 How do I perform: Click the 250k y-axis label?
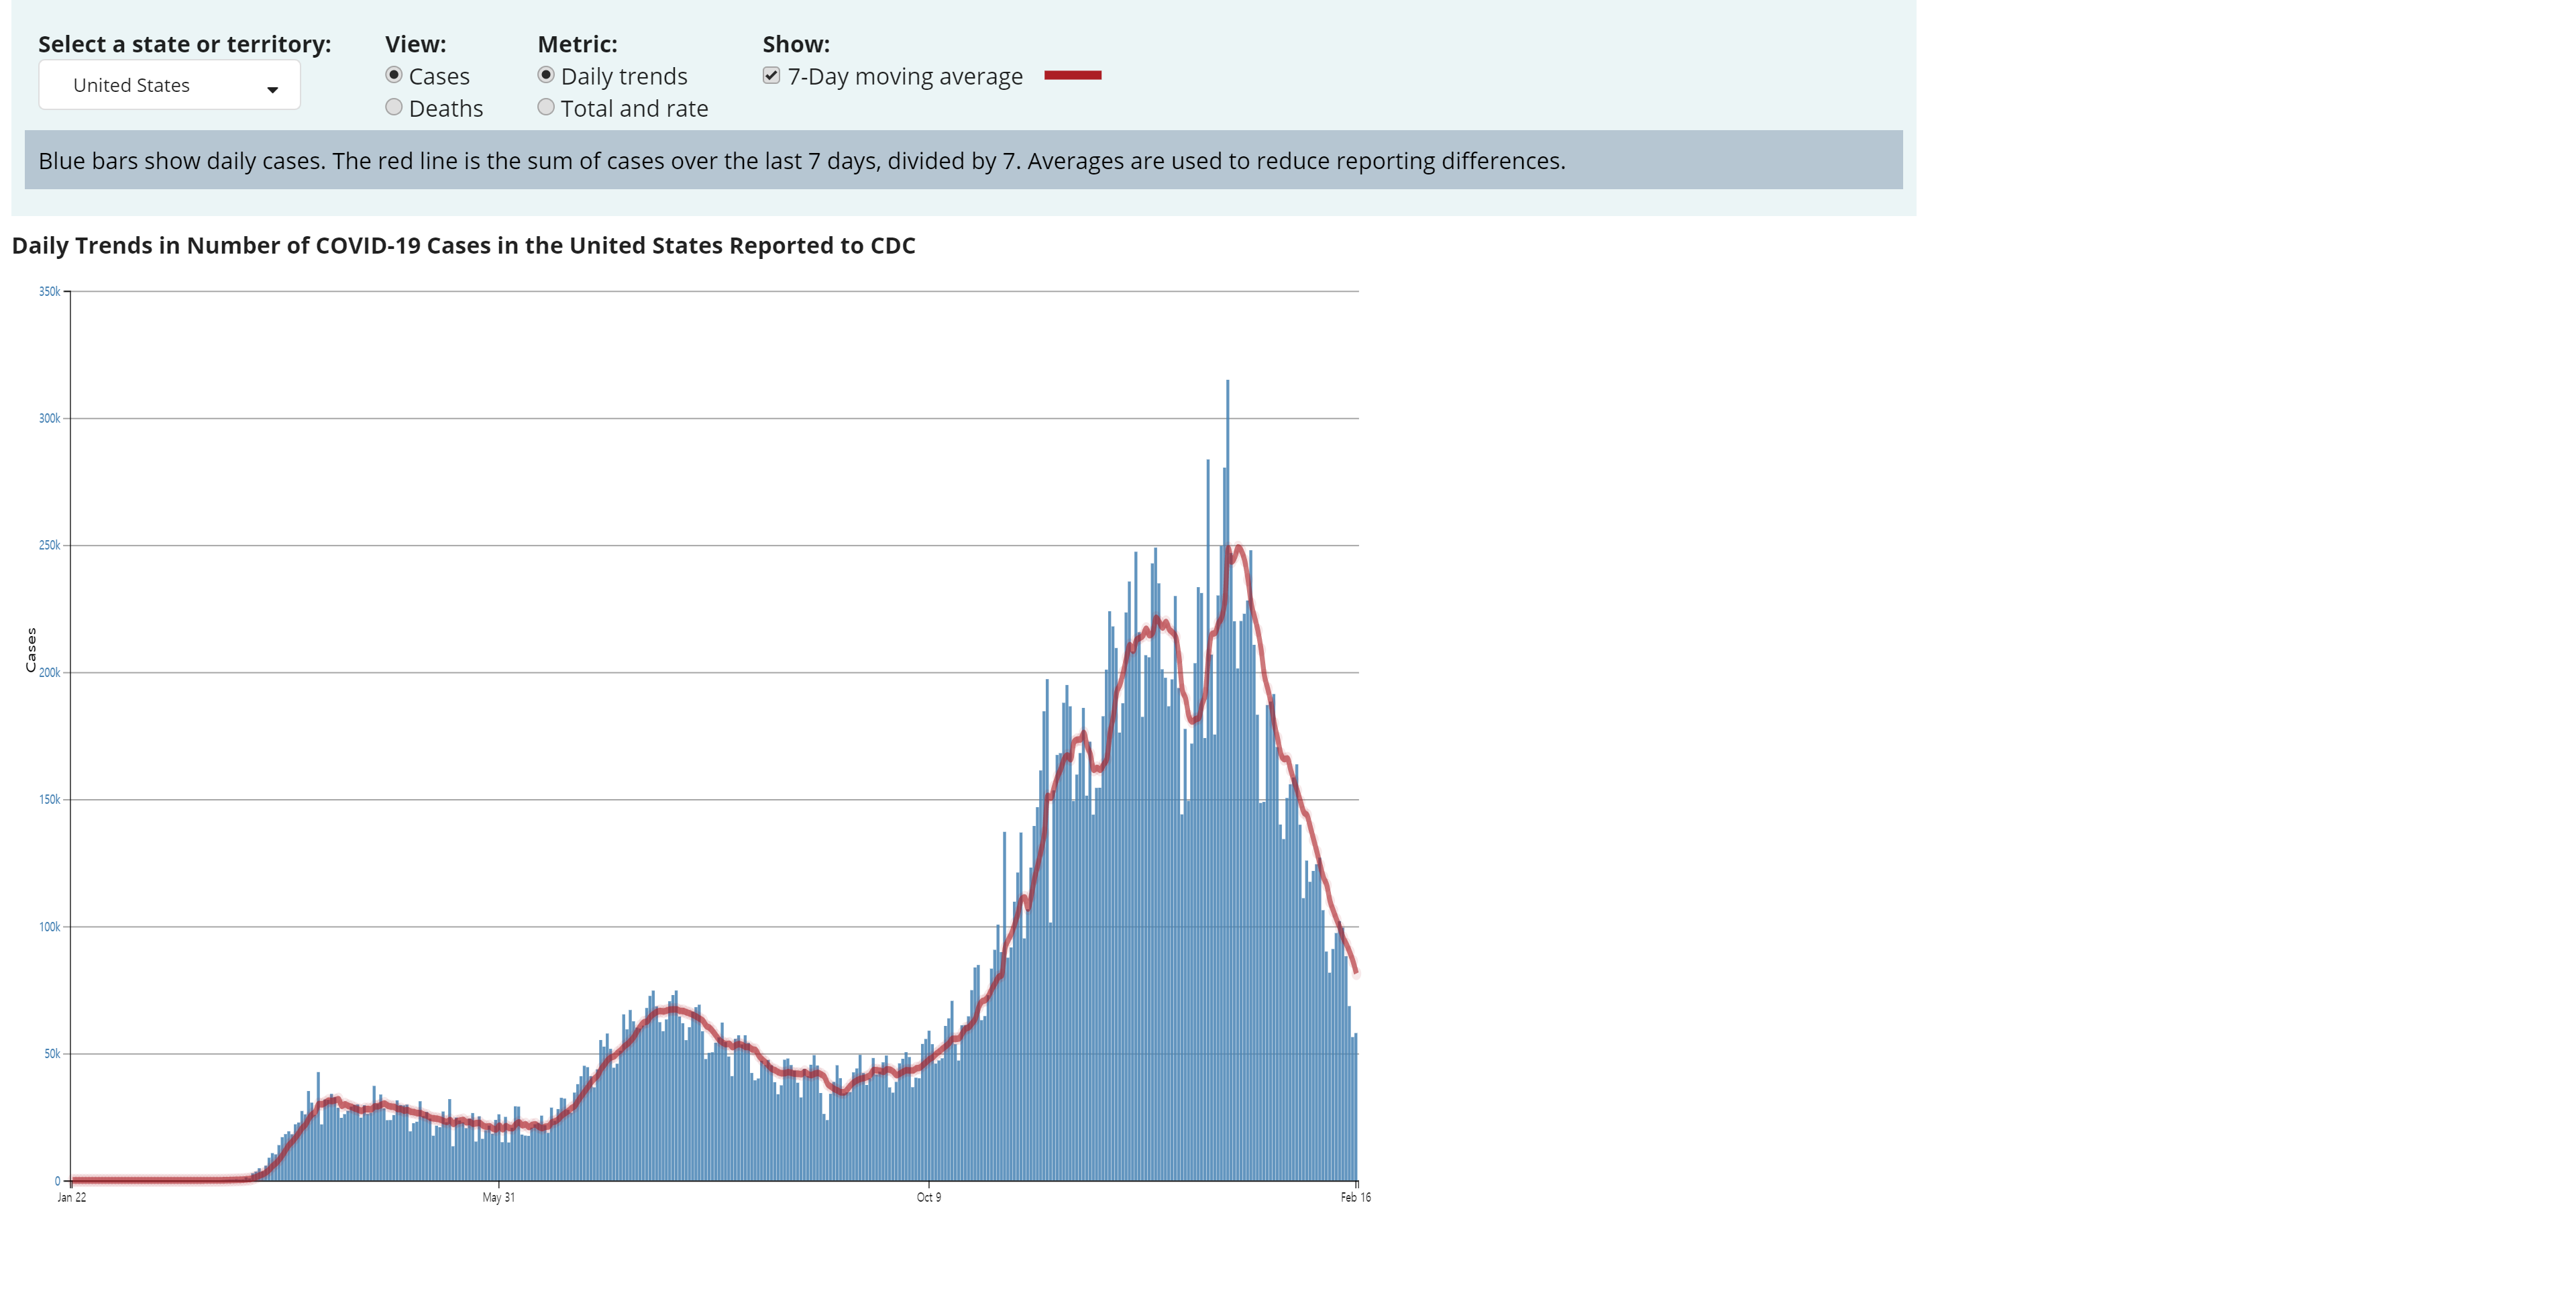coord(49,546)
